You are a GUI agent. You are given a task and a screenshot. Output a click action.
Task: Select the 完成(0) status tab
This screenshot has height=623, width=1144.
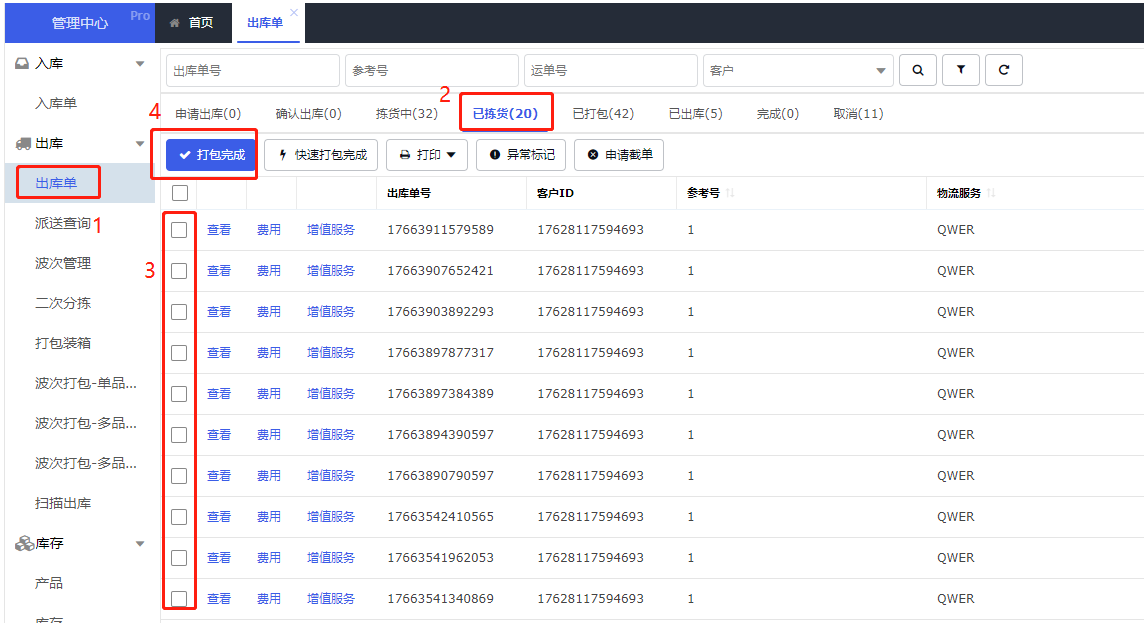[778, 114]
